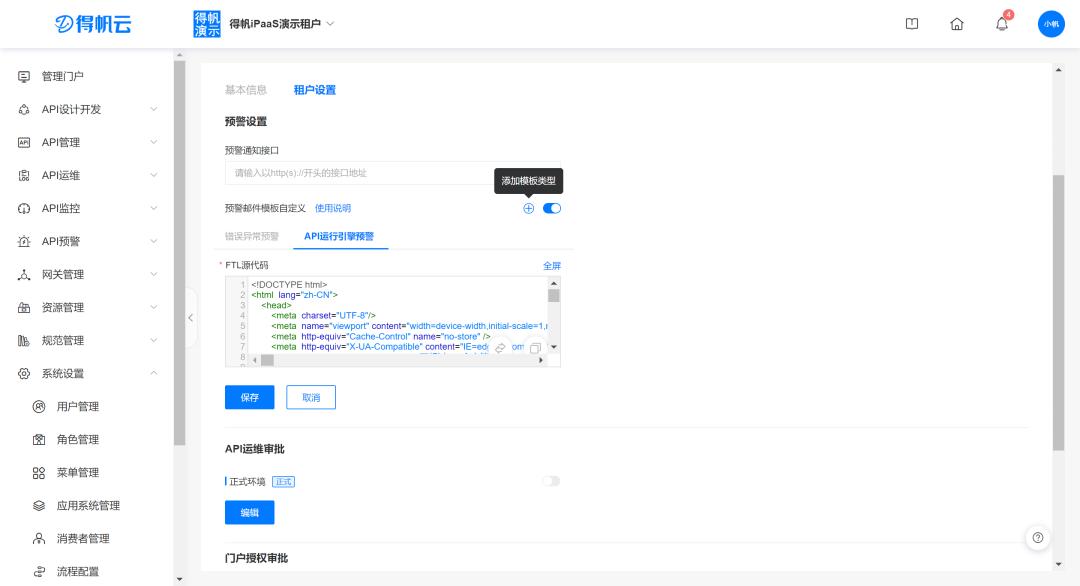Click the 应用系统管理 layers icon

[39, 506]
